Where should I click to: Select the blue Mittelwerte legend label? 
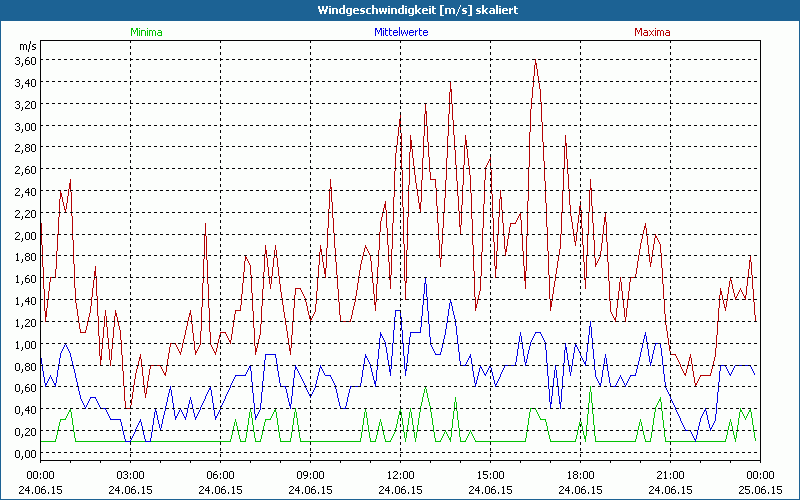point(400,32)
